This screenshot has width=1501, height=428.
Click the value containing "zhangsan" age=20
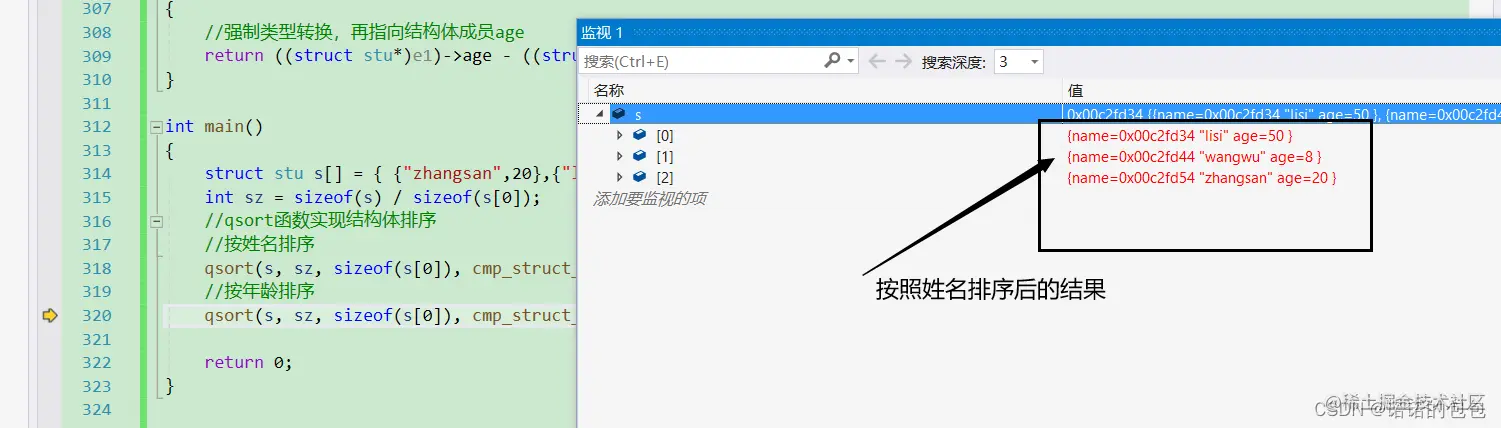1202,177
